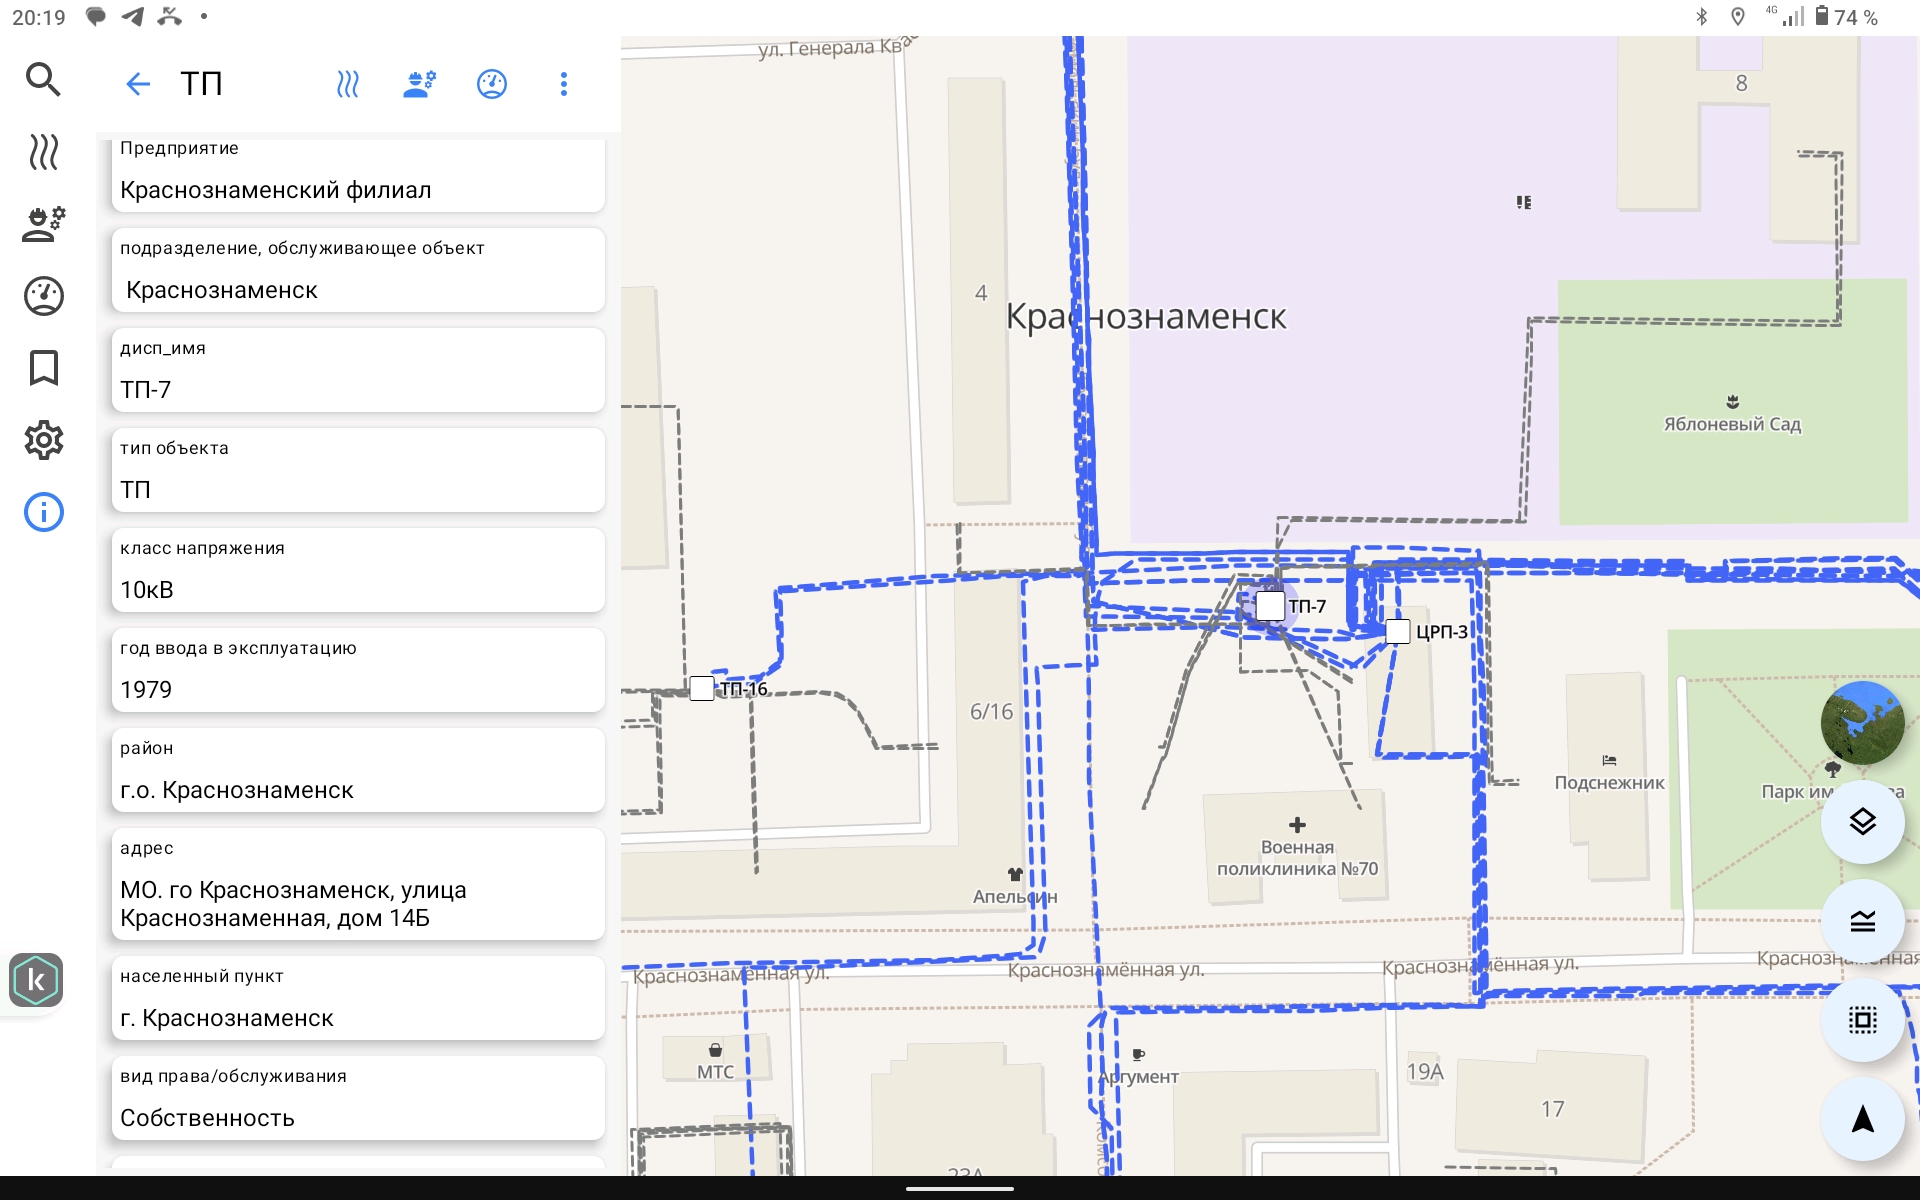Open info icon in sidebar
The width and height of the screenshot is (1920, 1200).
point(43,512)
